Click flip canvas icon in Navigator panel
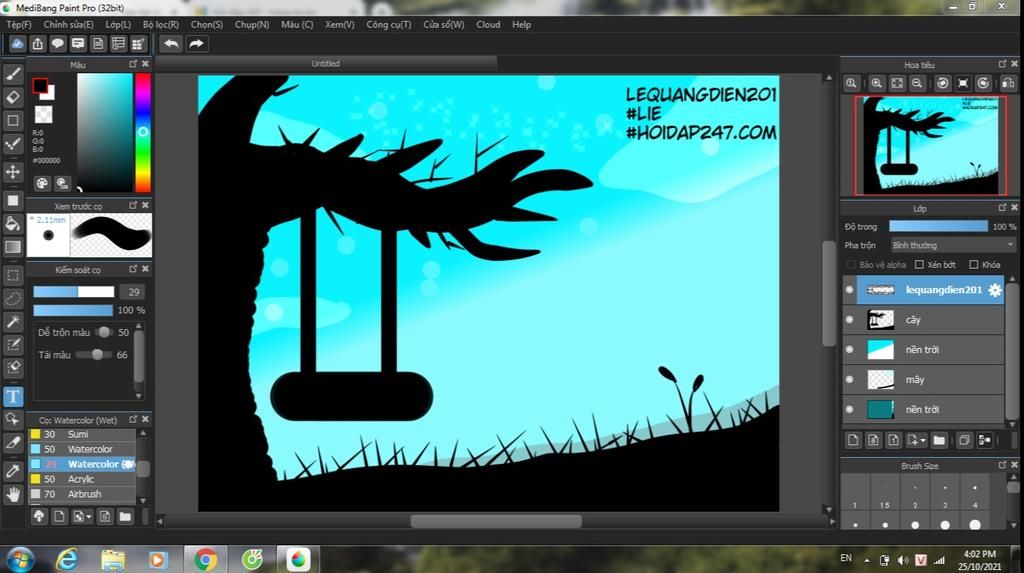 [x=1008, y=83]
